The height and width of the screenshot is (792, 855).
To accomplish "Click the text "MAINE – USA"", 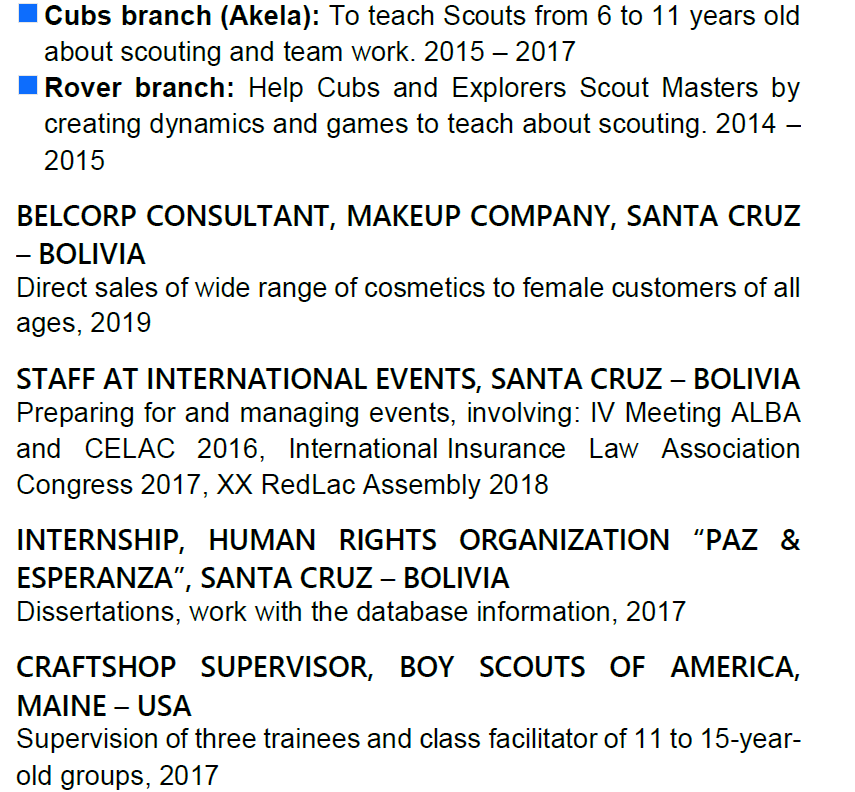I will click(x=104, y=705).
